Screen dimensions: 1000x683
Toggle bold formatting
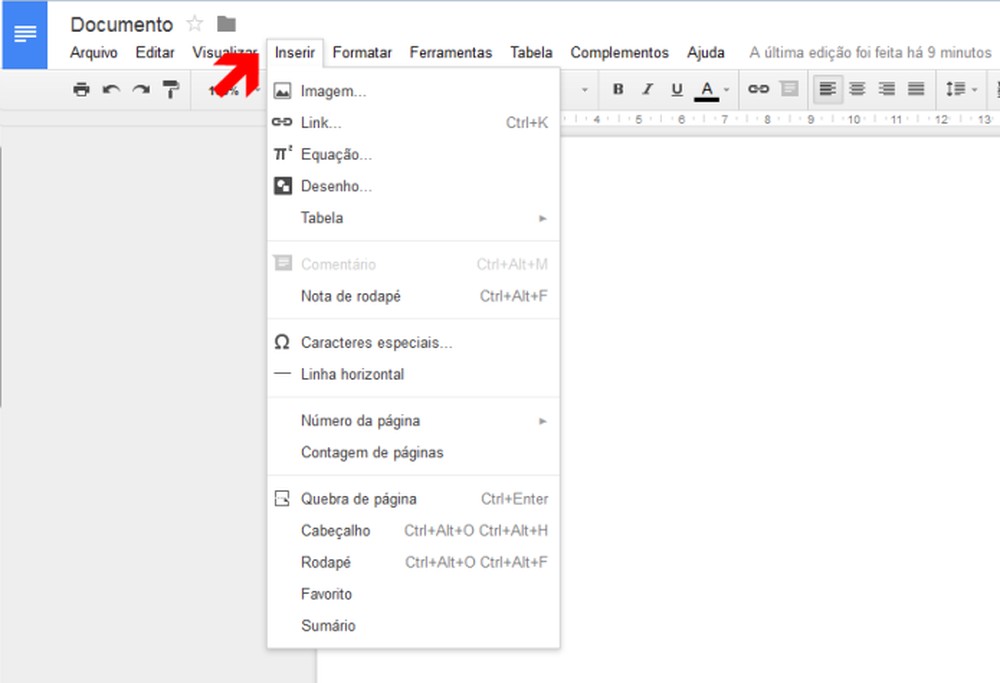617,89
